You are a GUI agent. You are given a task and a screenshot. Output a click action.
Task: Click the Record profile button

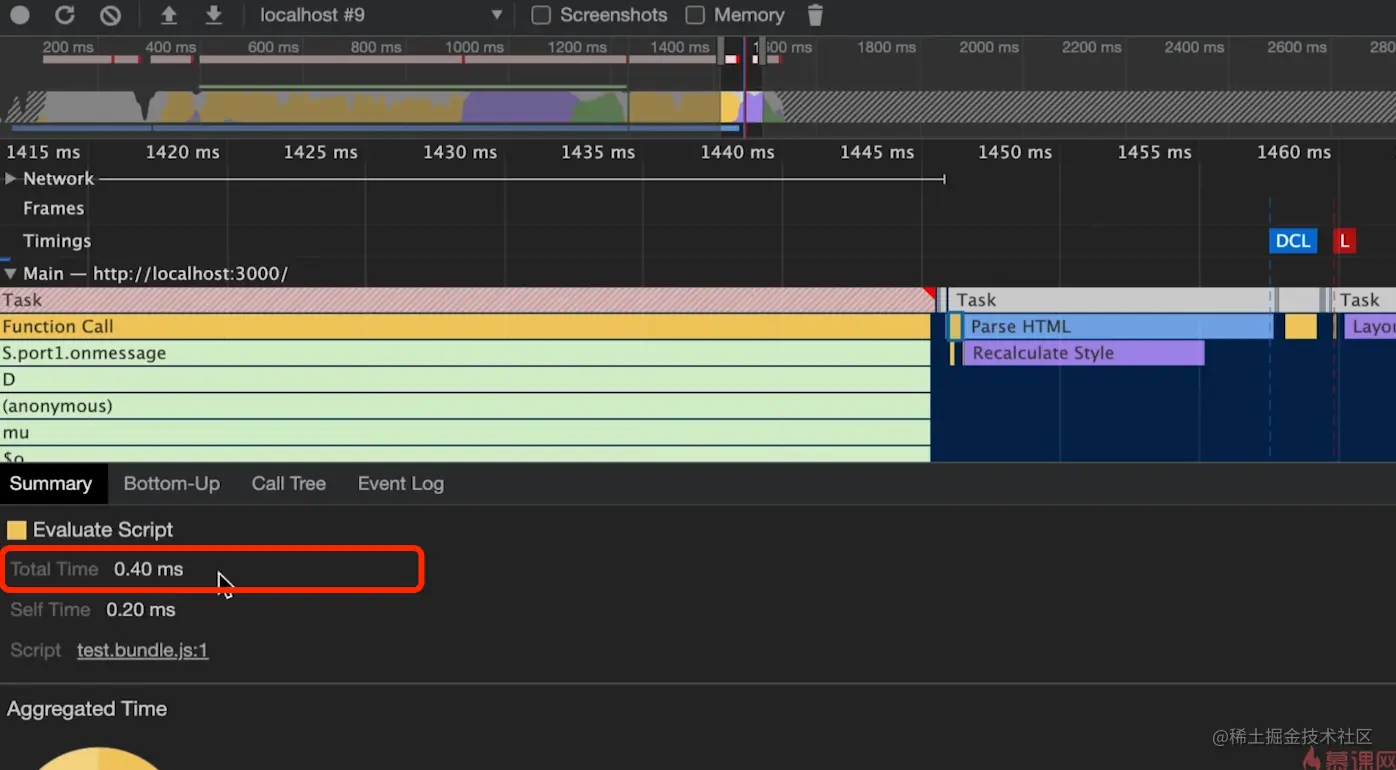click(20, 15)
